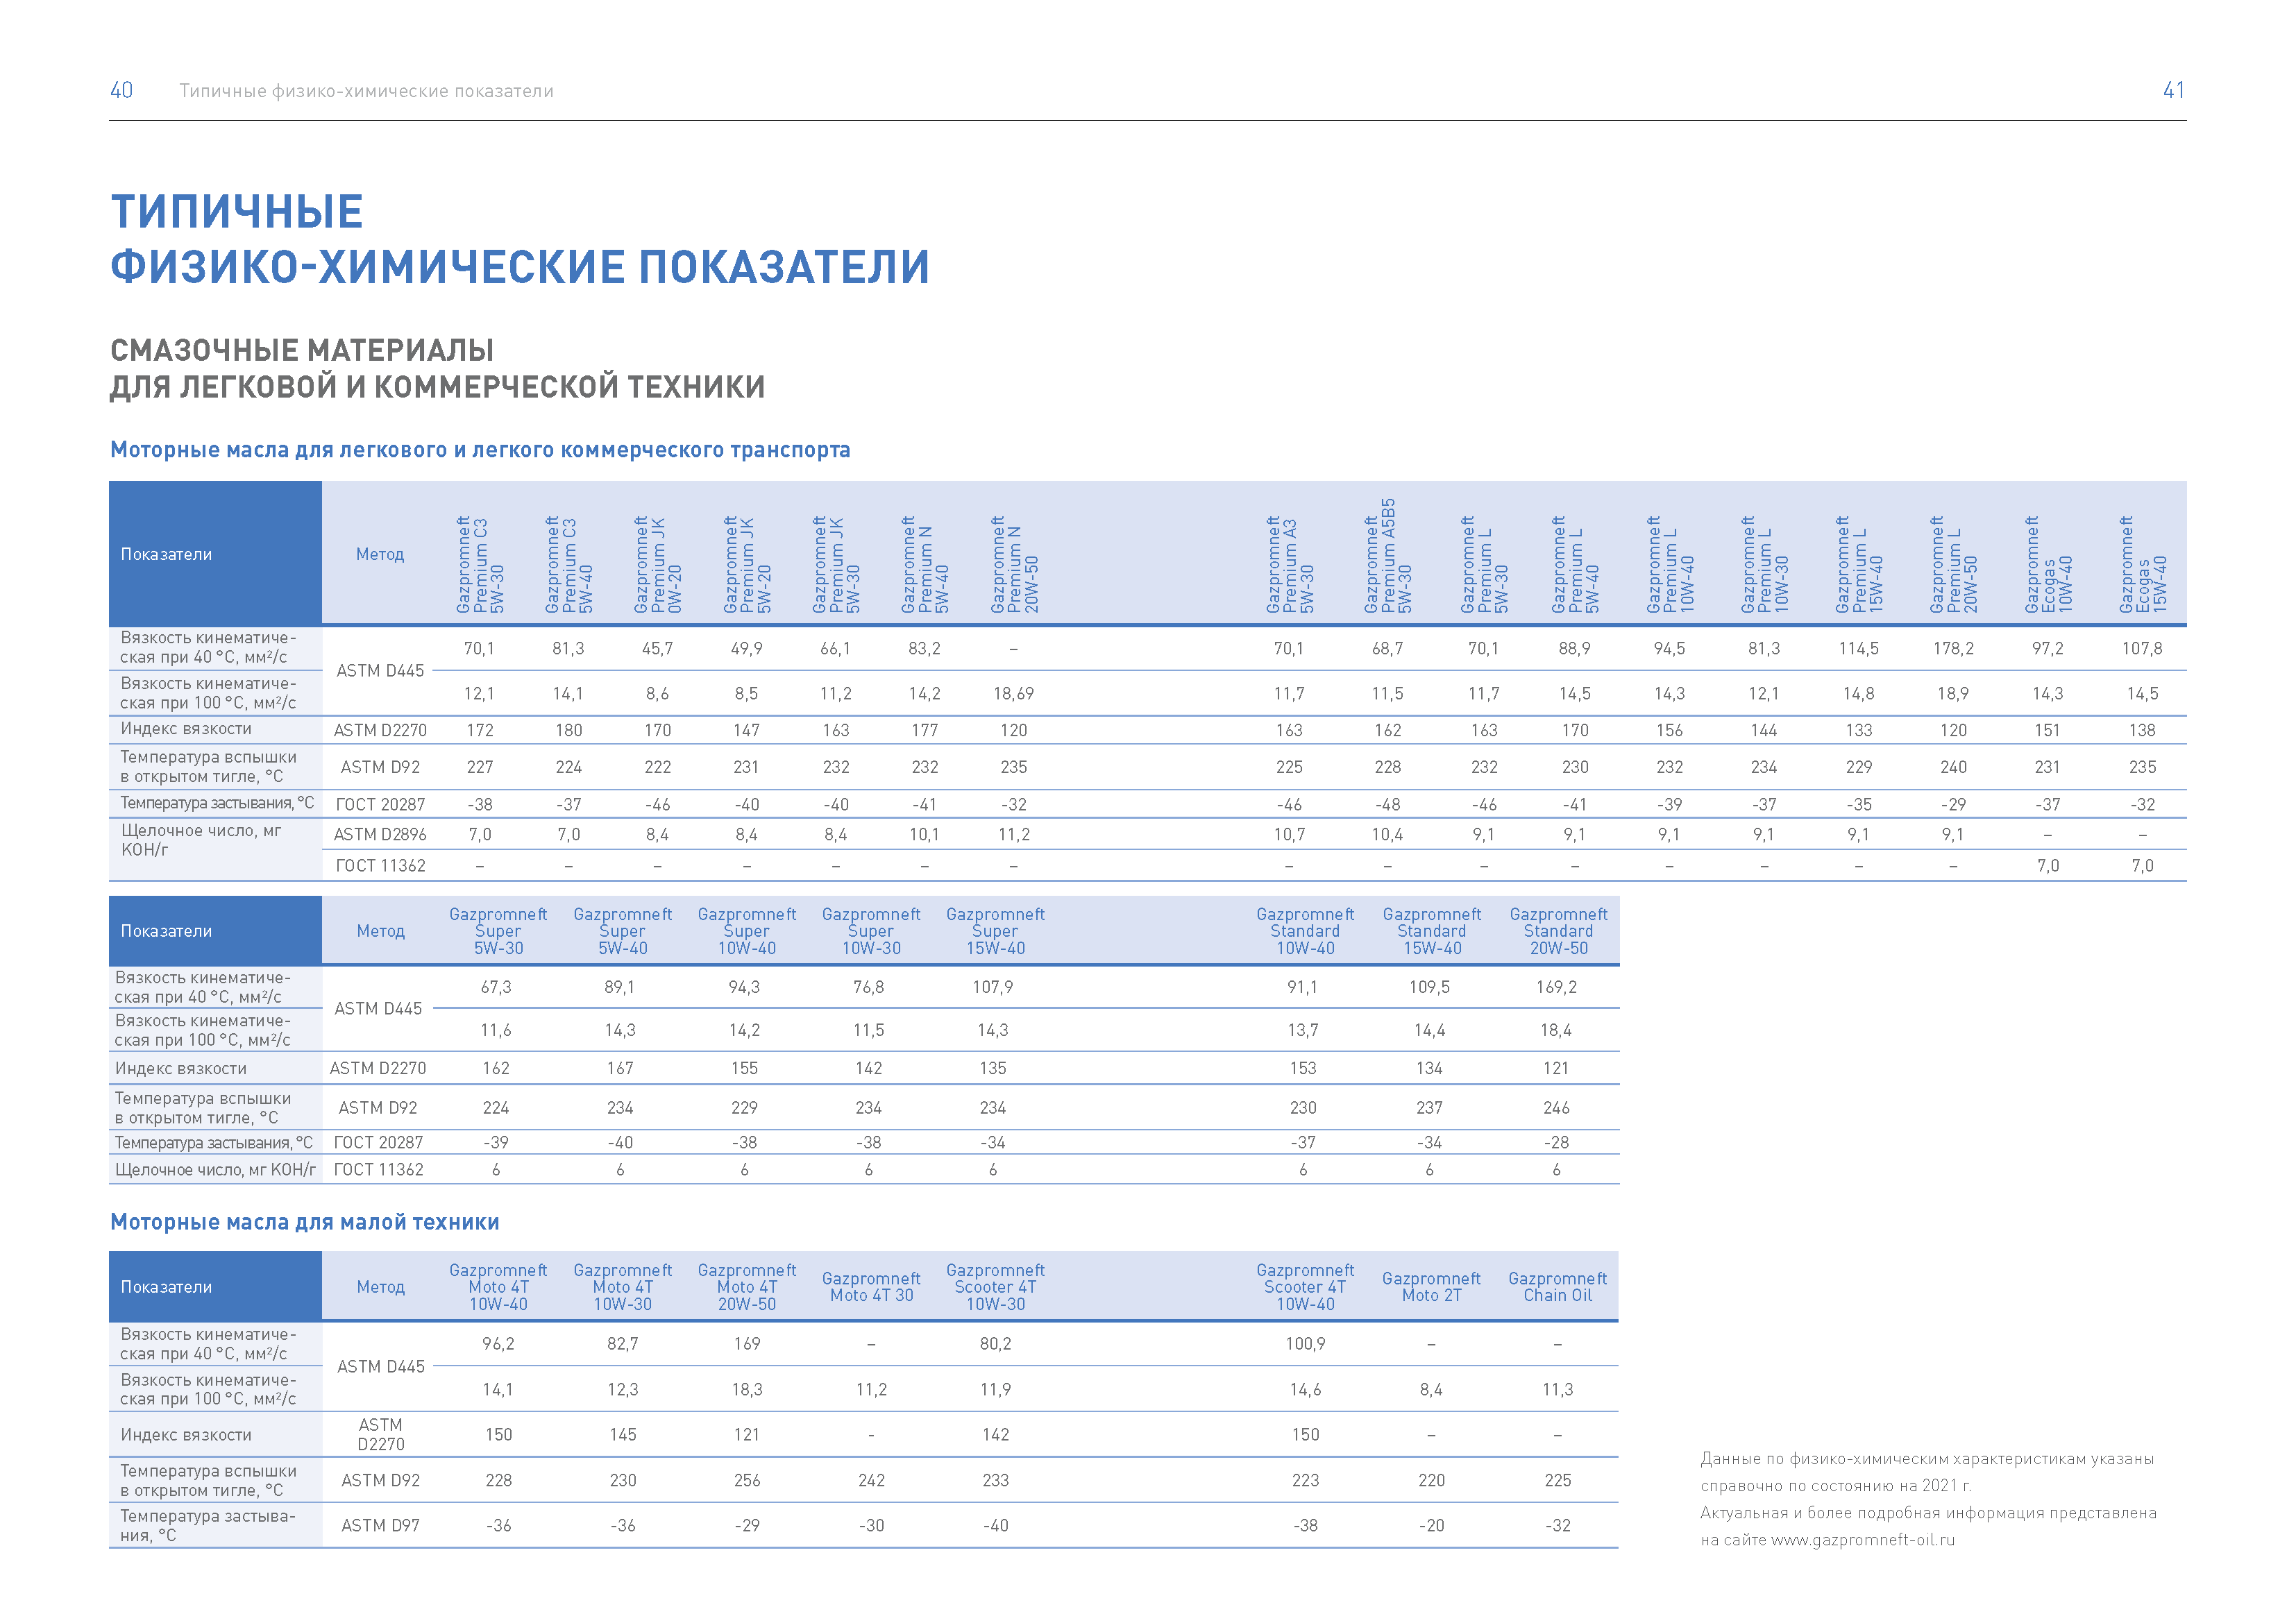Click pour point value '-28'

(x=1556, y=1142)
